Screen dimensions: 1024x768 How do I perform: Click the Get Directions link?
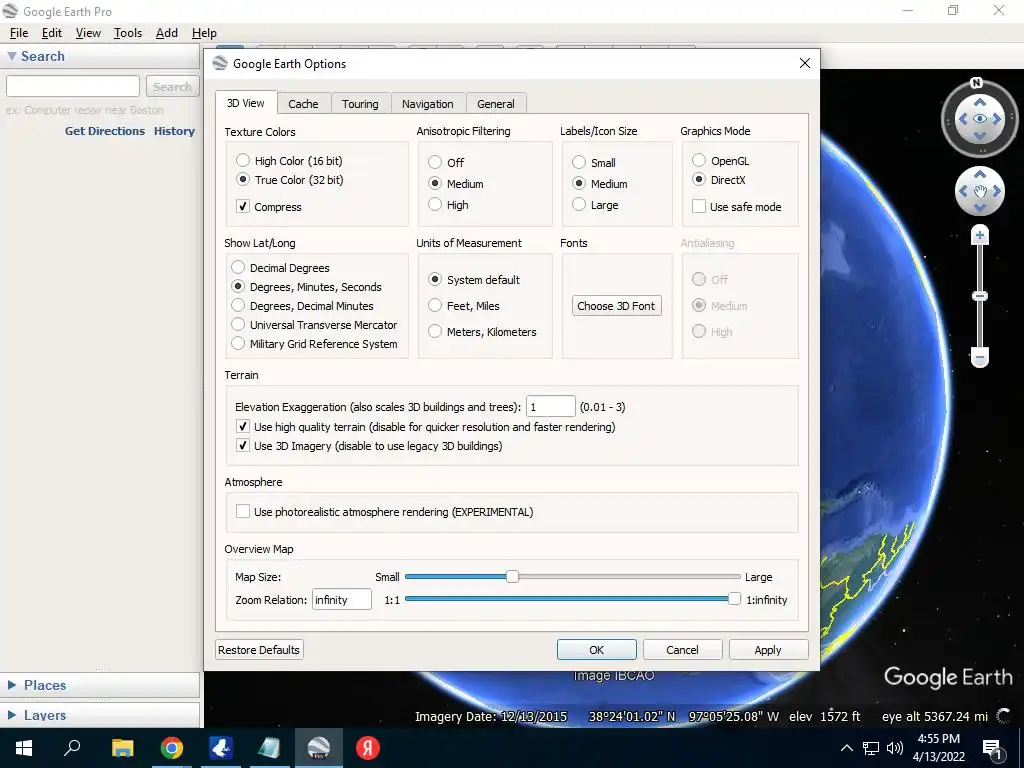[x=104, y=131]
